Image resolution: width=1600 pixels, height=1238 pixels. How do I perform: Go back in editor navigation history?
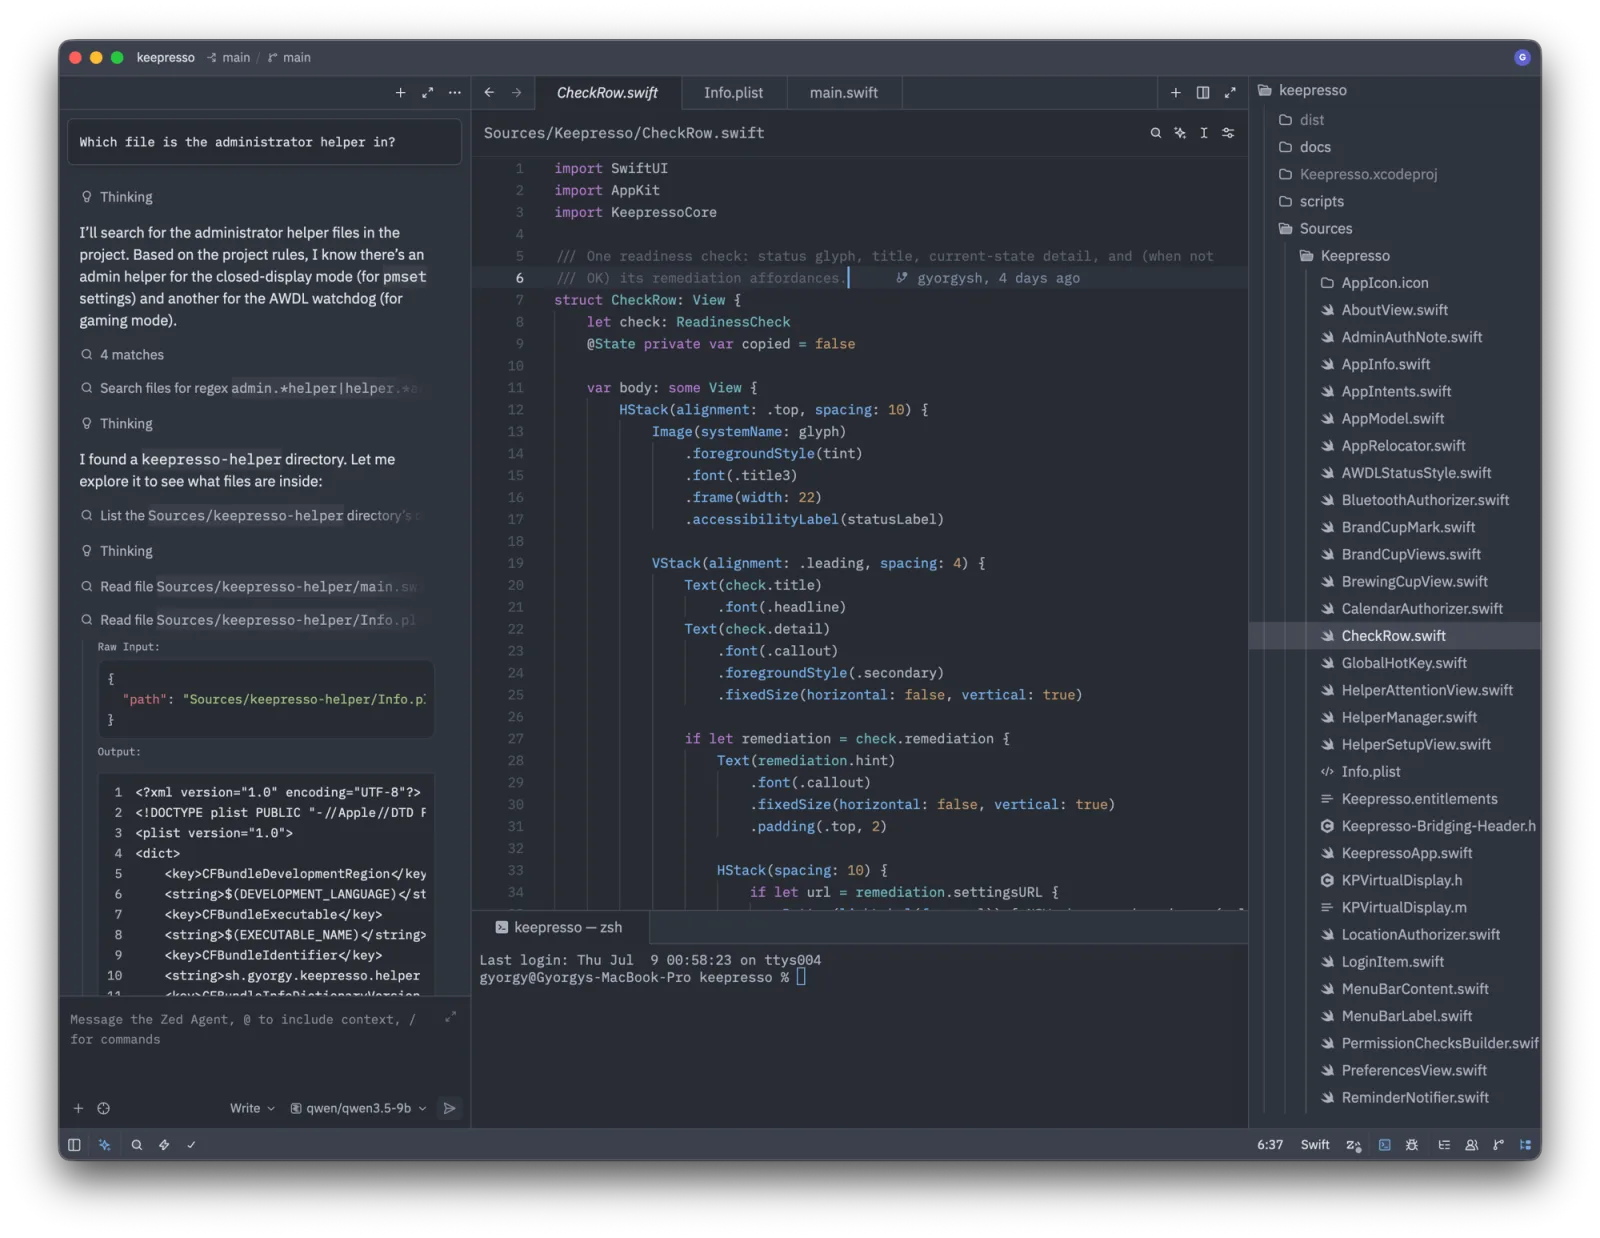point(489,92)
